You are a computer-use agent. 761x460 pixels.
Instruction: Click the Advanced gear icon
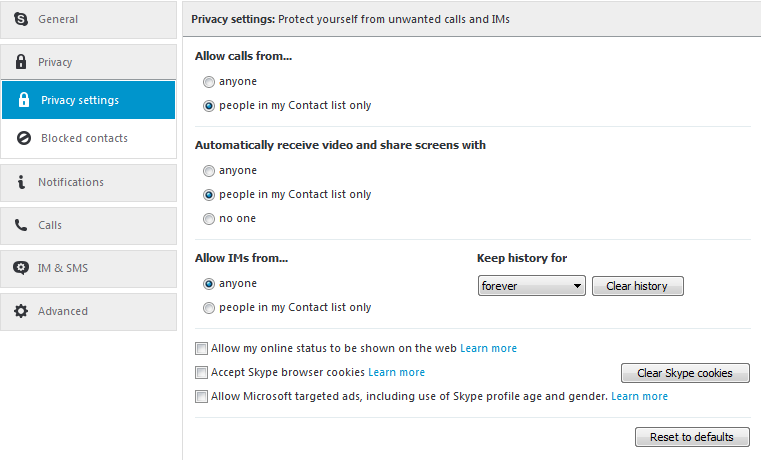point(21,311)
